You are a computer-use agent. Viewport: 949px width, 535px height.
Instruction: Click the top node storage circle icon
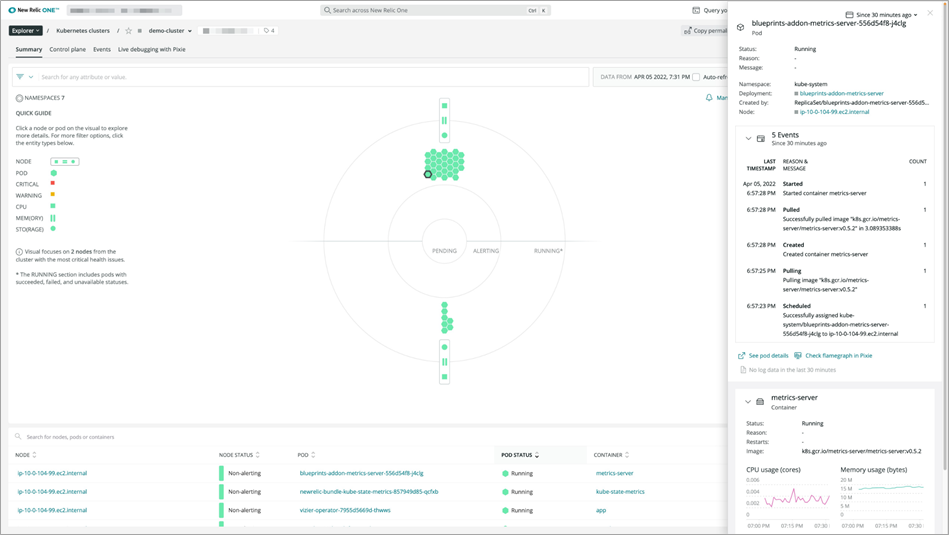click(x=444, y=136)
